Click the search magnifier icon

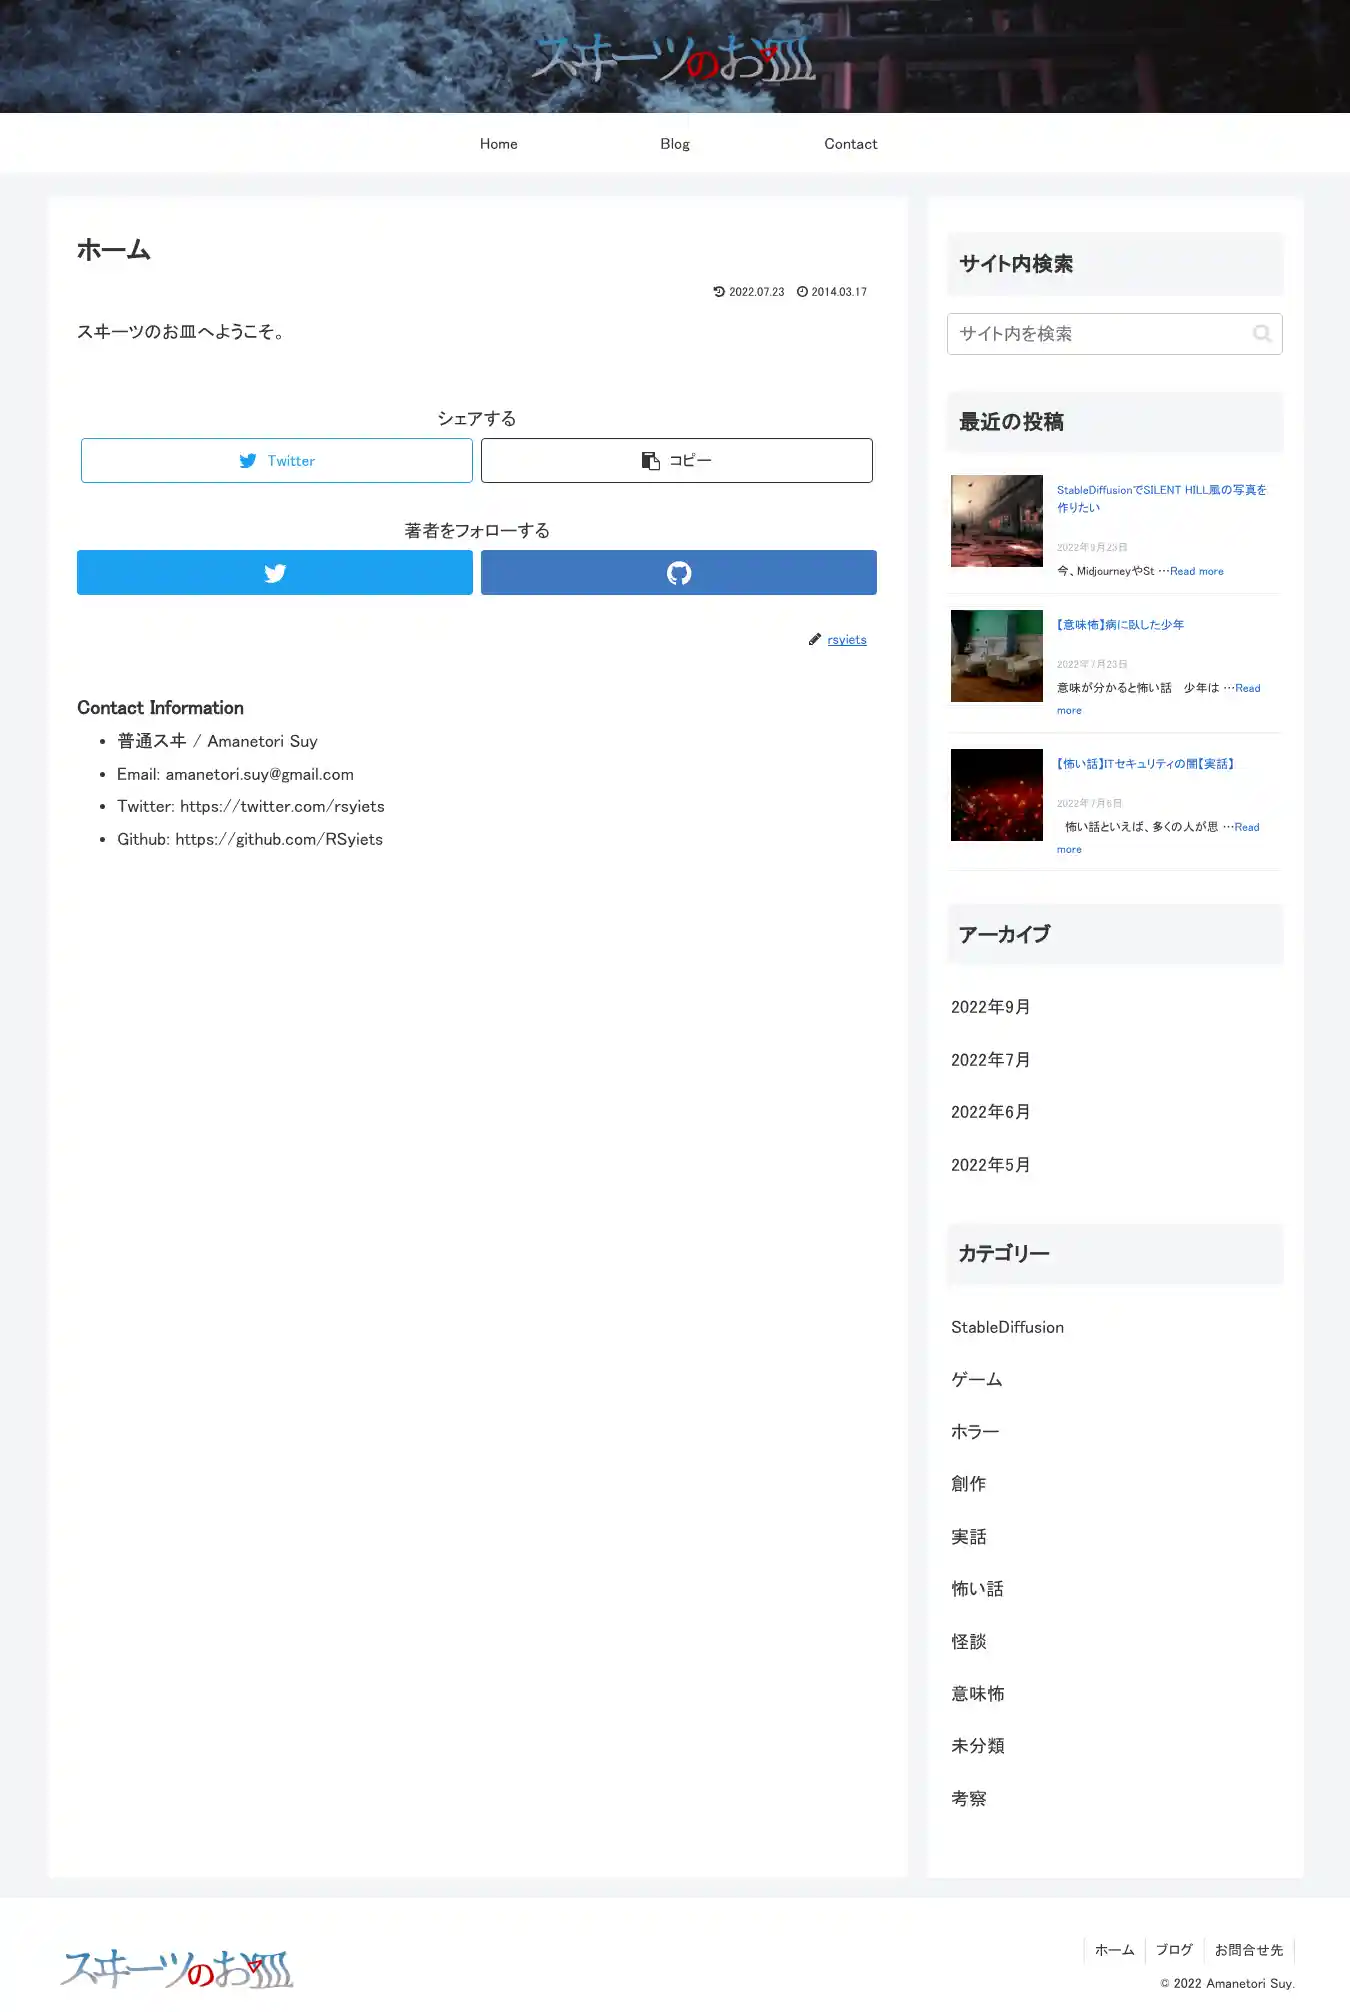(x=1262, y=334)
